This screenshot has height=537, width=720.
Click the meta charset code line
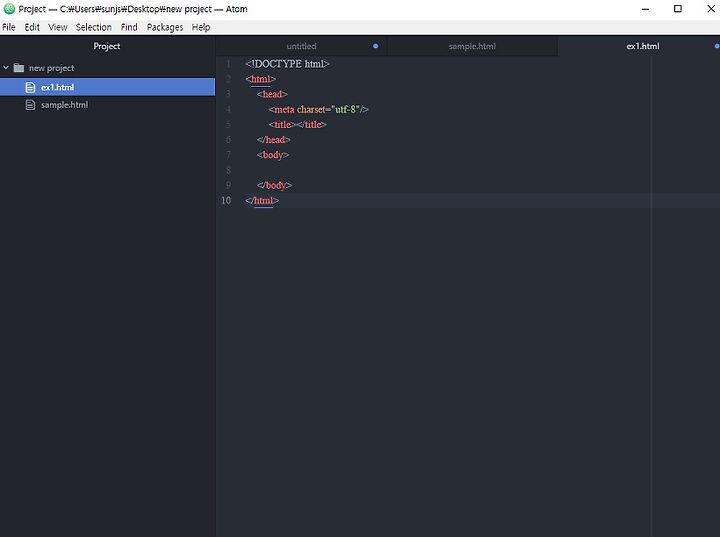319,109
